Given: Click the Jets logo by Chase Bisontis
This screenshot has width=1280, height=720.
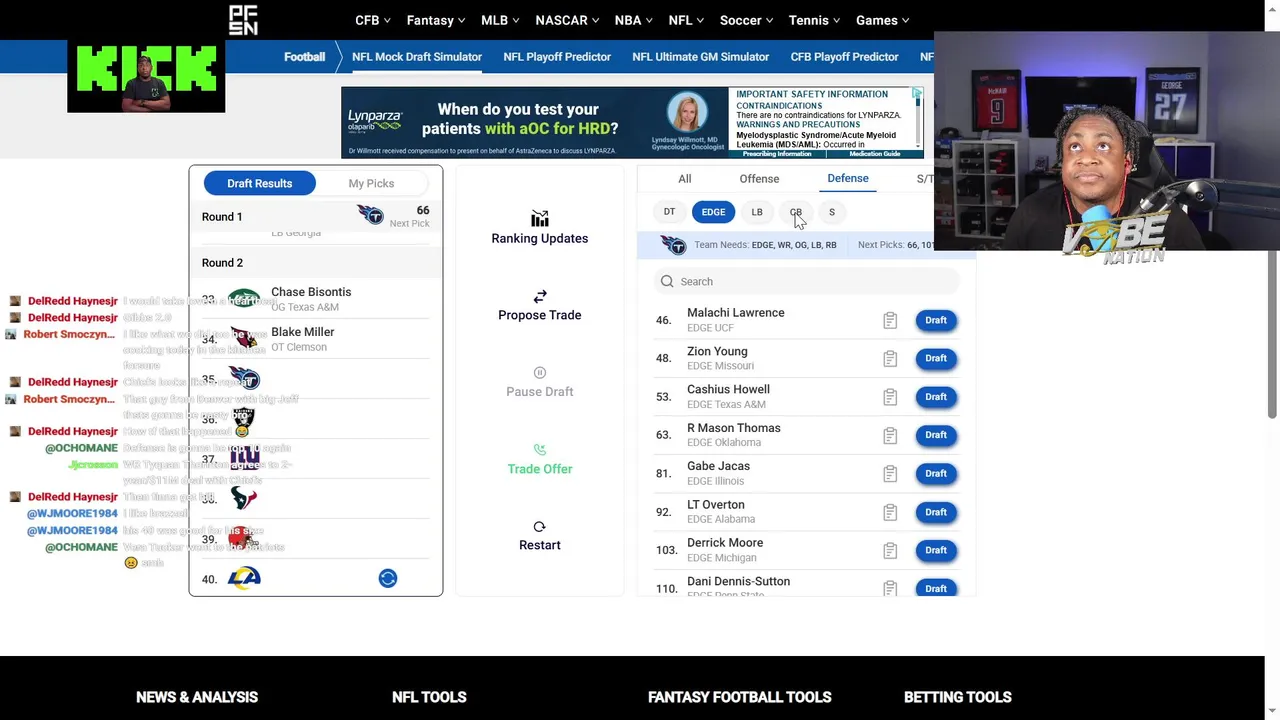Looking at the screenshot, I should point(244,298).
